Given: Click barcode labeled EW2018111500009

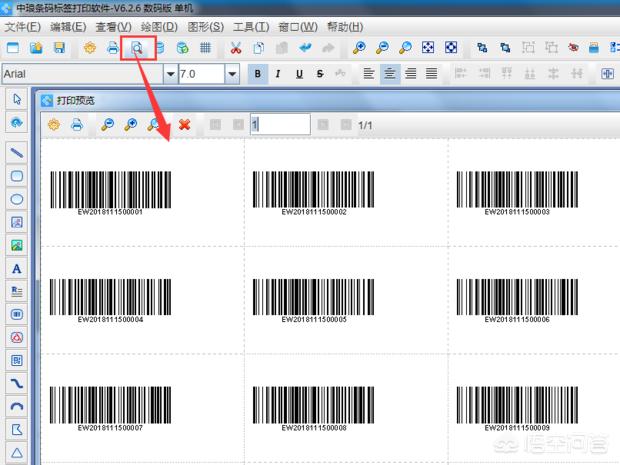Looking at the screenshot, I should coord(517,409).
